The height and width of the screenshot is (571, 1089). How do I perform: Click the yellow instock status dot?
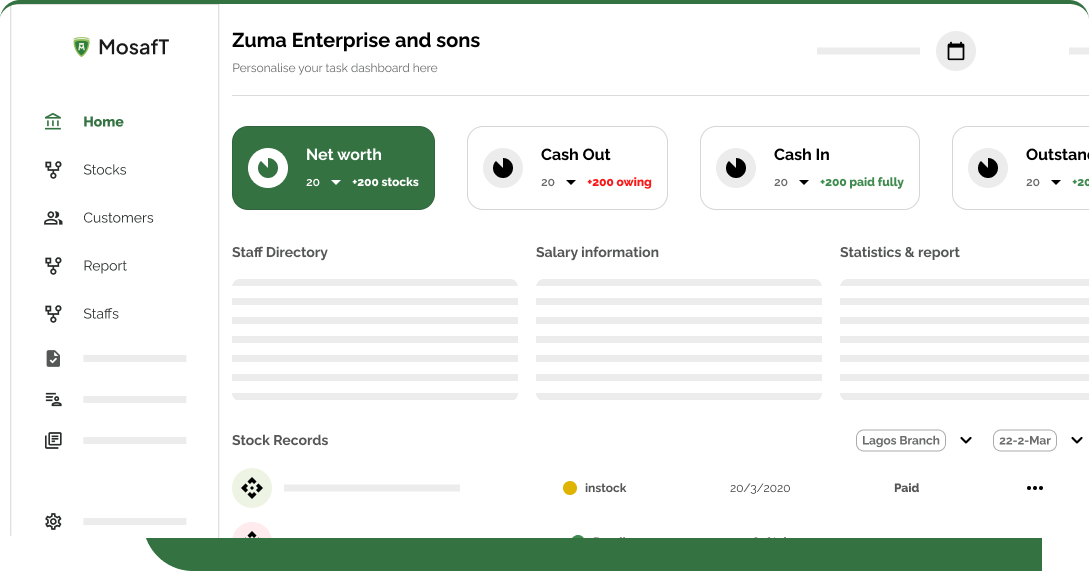(x=570, y=488)
